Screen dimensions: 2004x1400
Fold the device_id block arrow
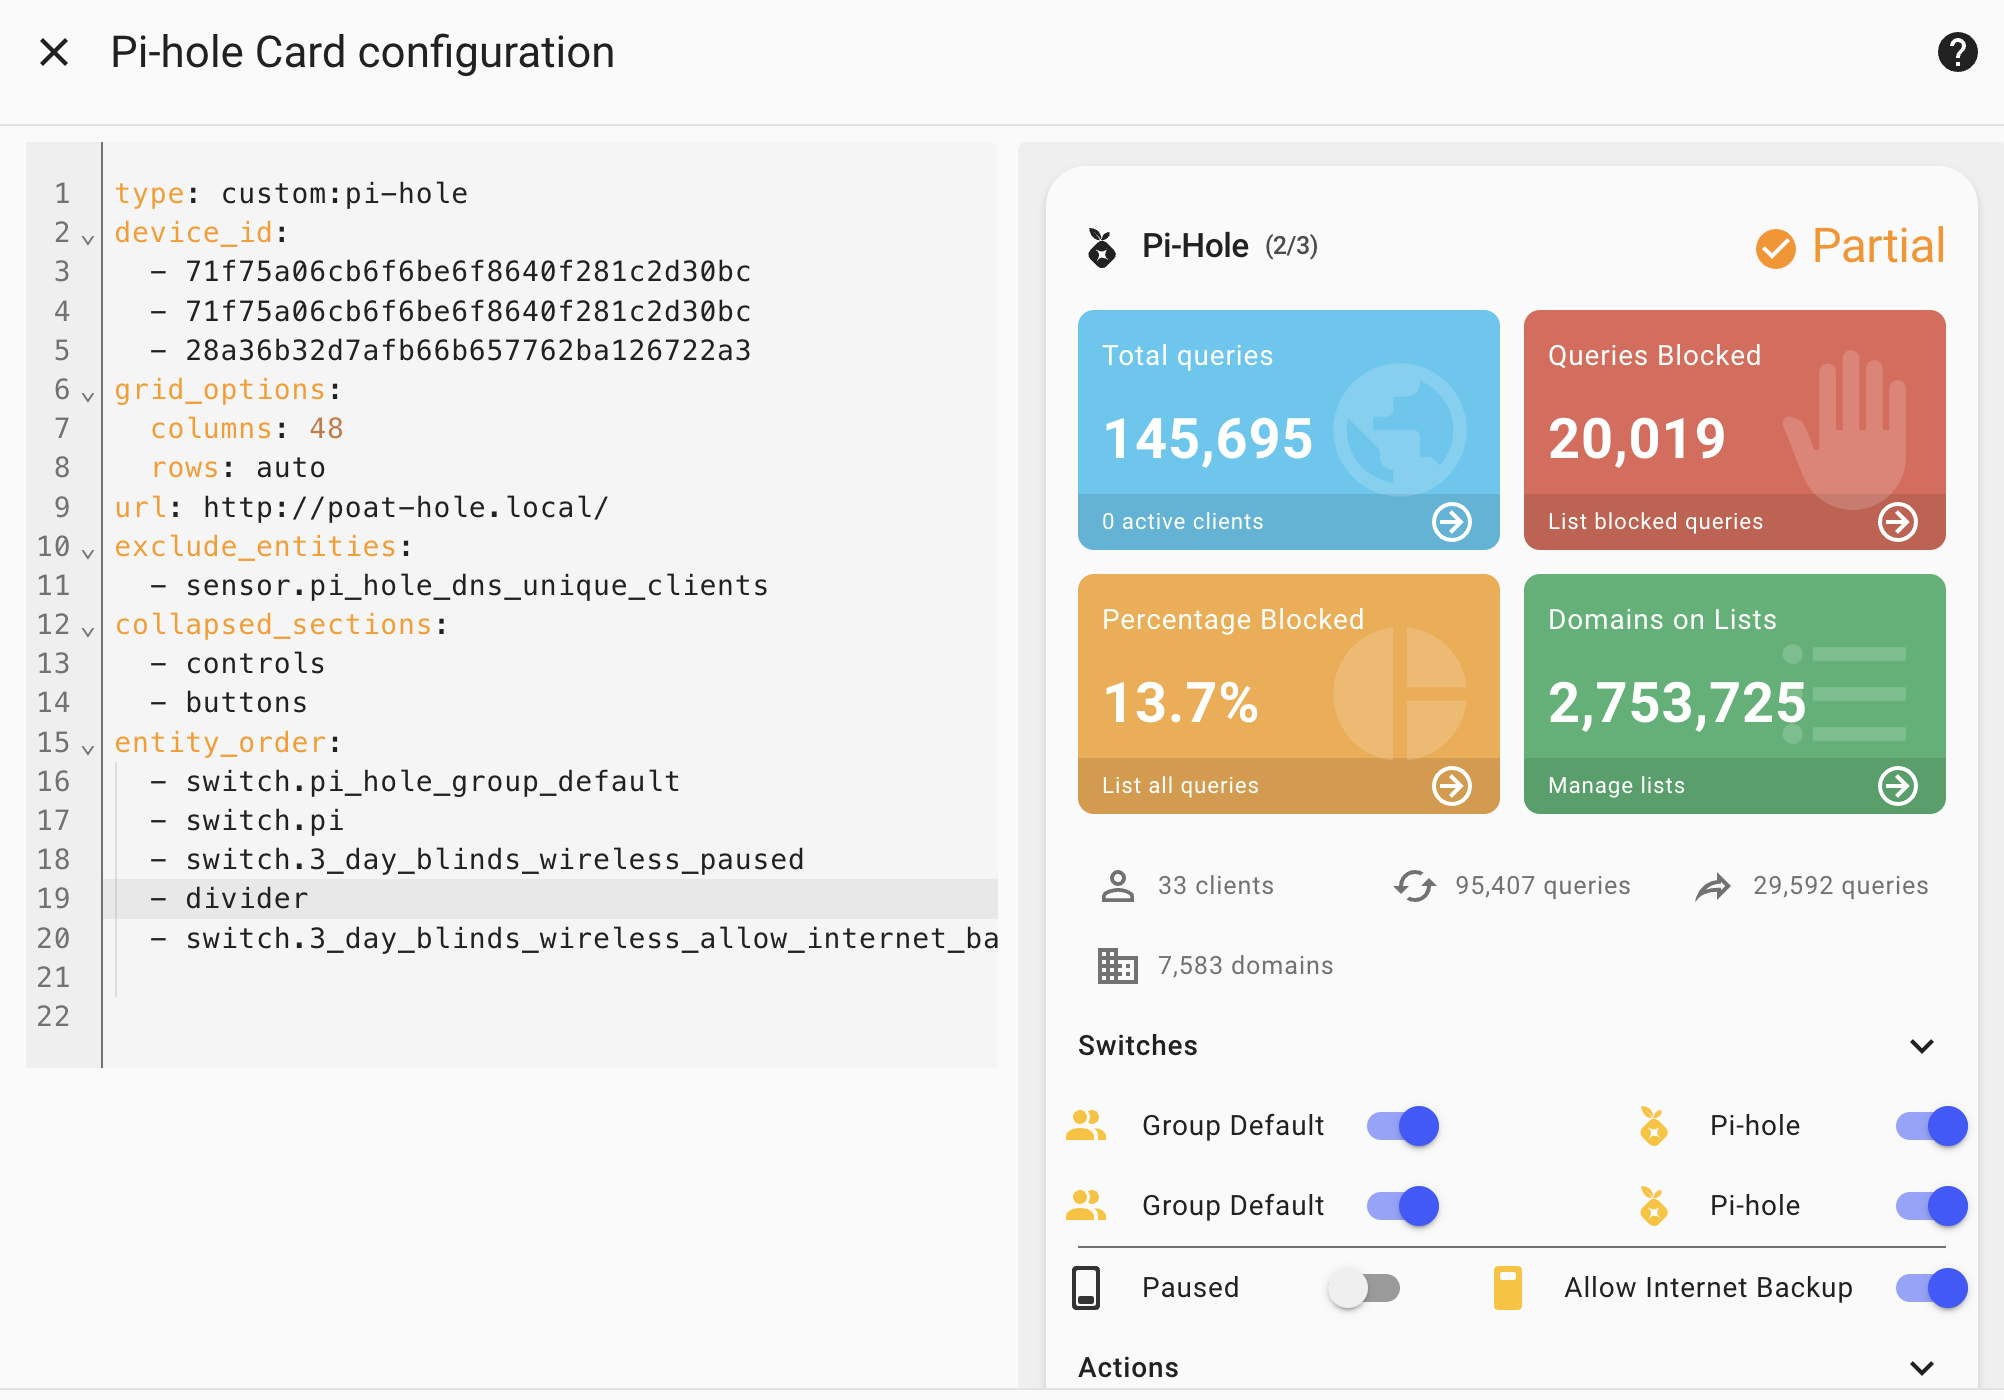pos(88,239)
